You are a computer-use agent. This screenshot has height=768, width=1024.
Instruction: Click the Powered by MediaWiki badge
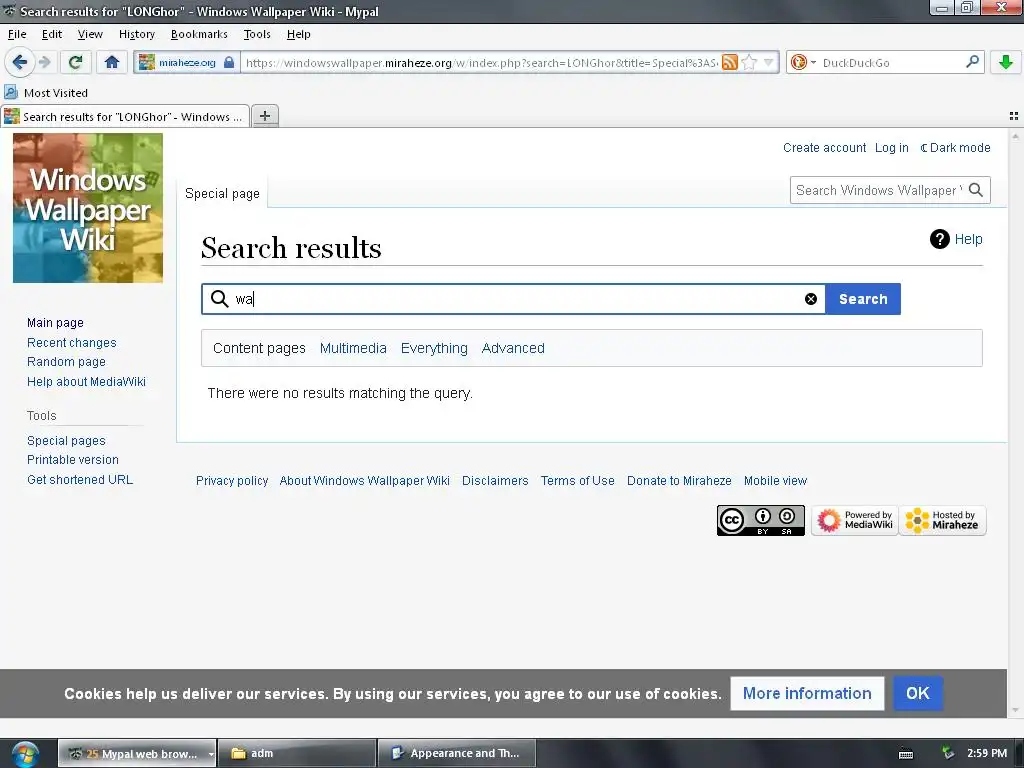(854, 520)
